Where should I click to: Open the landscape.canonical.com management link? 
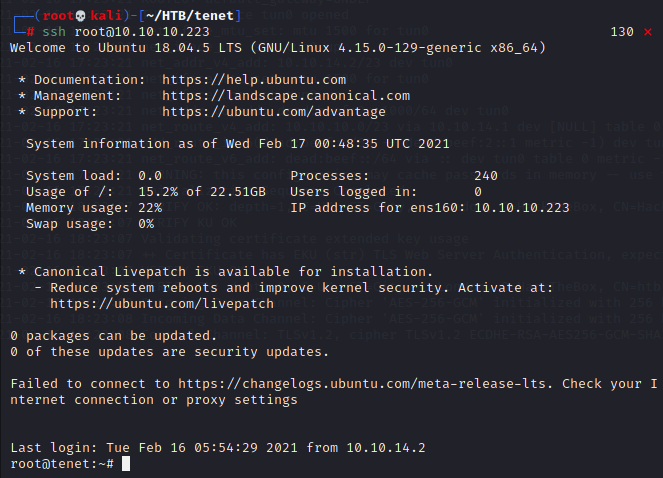tap(285, 96)
